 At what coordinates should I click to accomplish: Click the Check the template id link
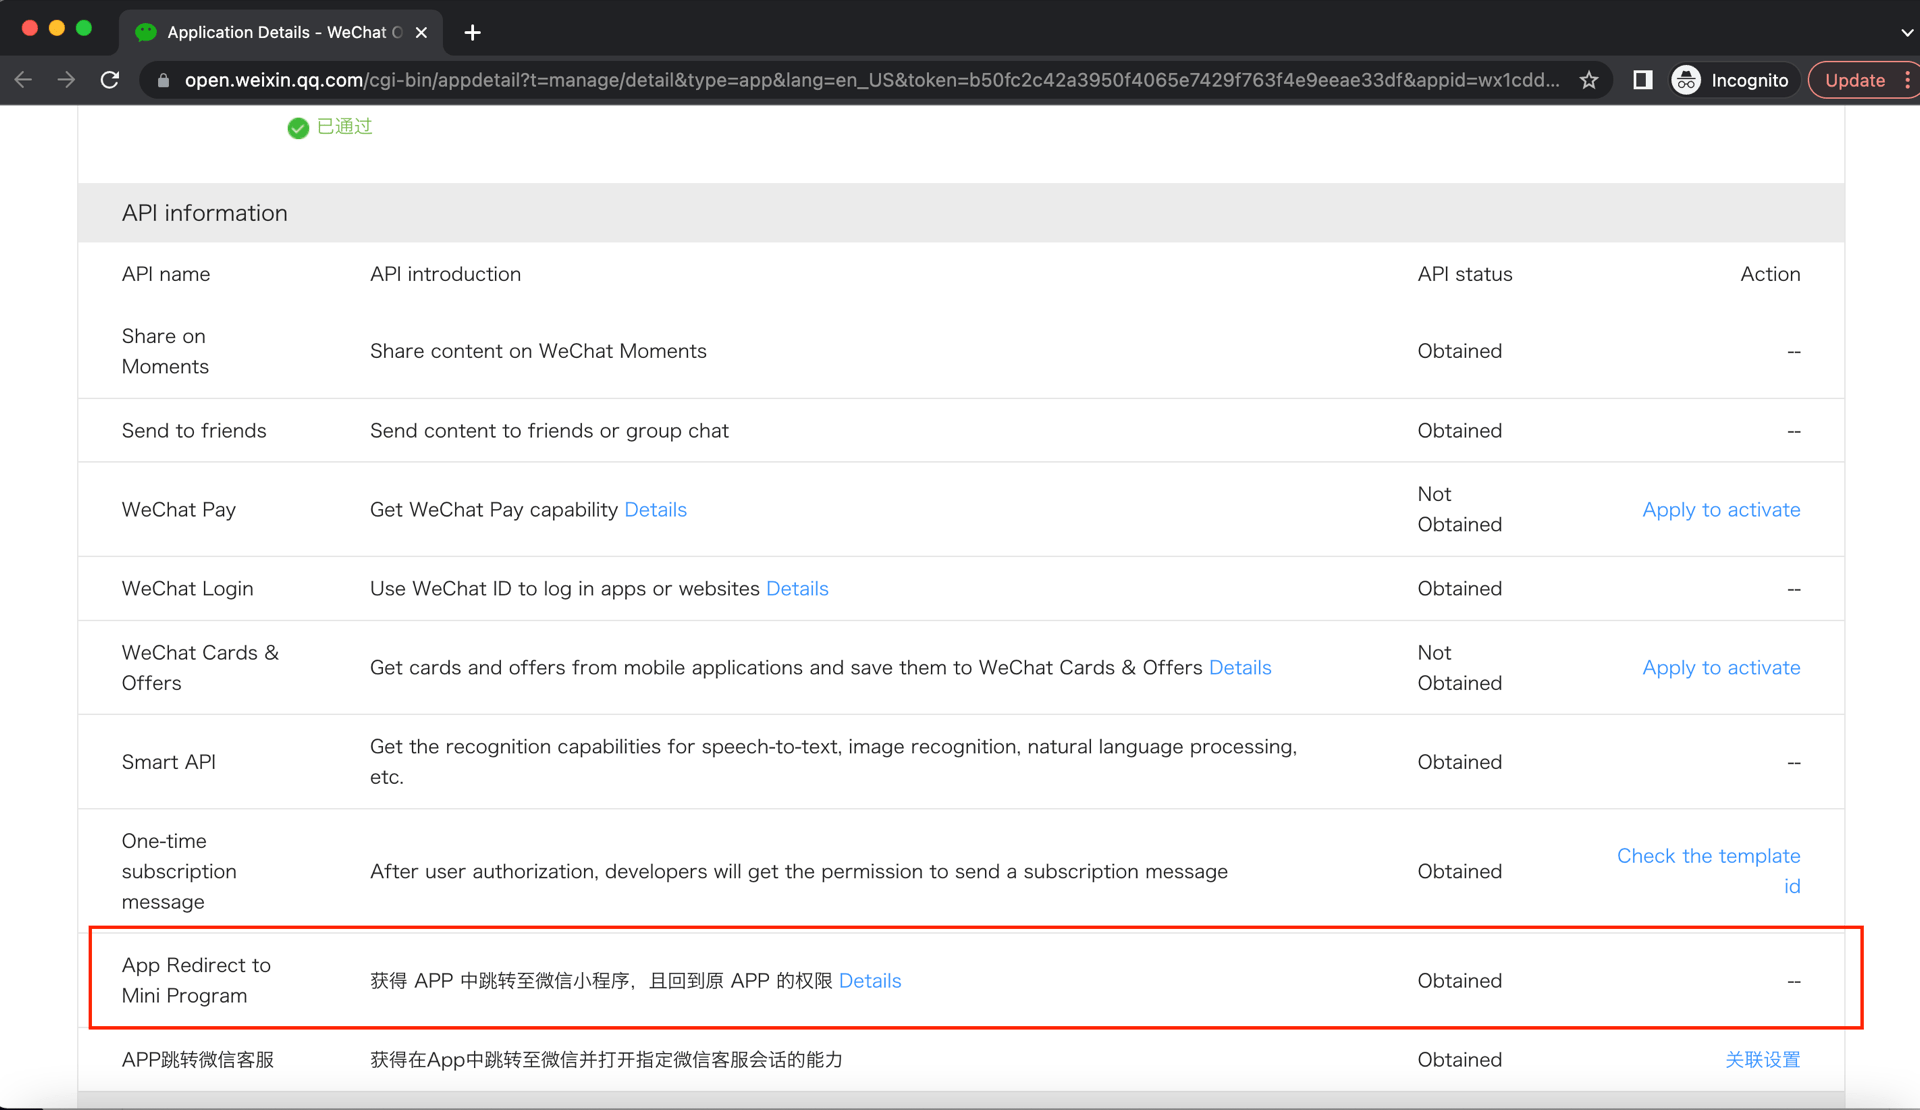[x=1708, y=856]
